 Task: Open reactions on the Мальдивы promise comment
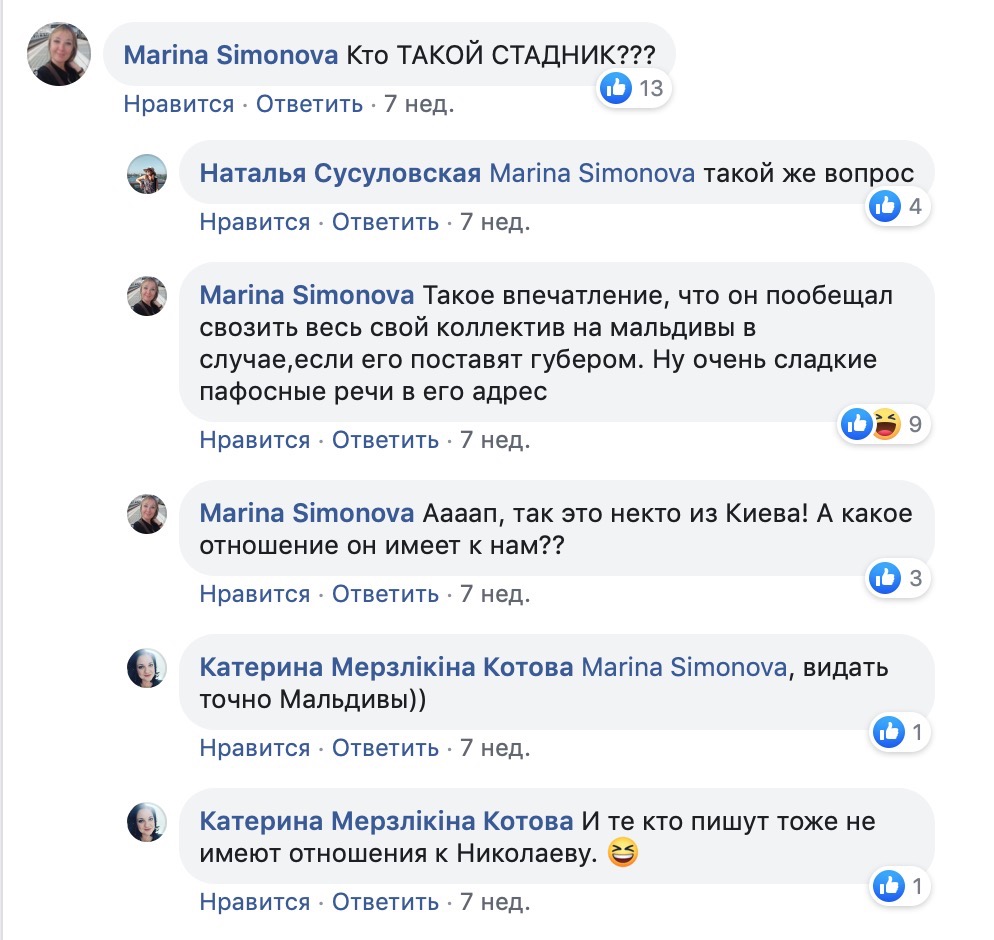pyautogui.click(x=870, y=425)
